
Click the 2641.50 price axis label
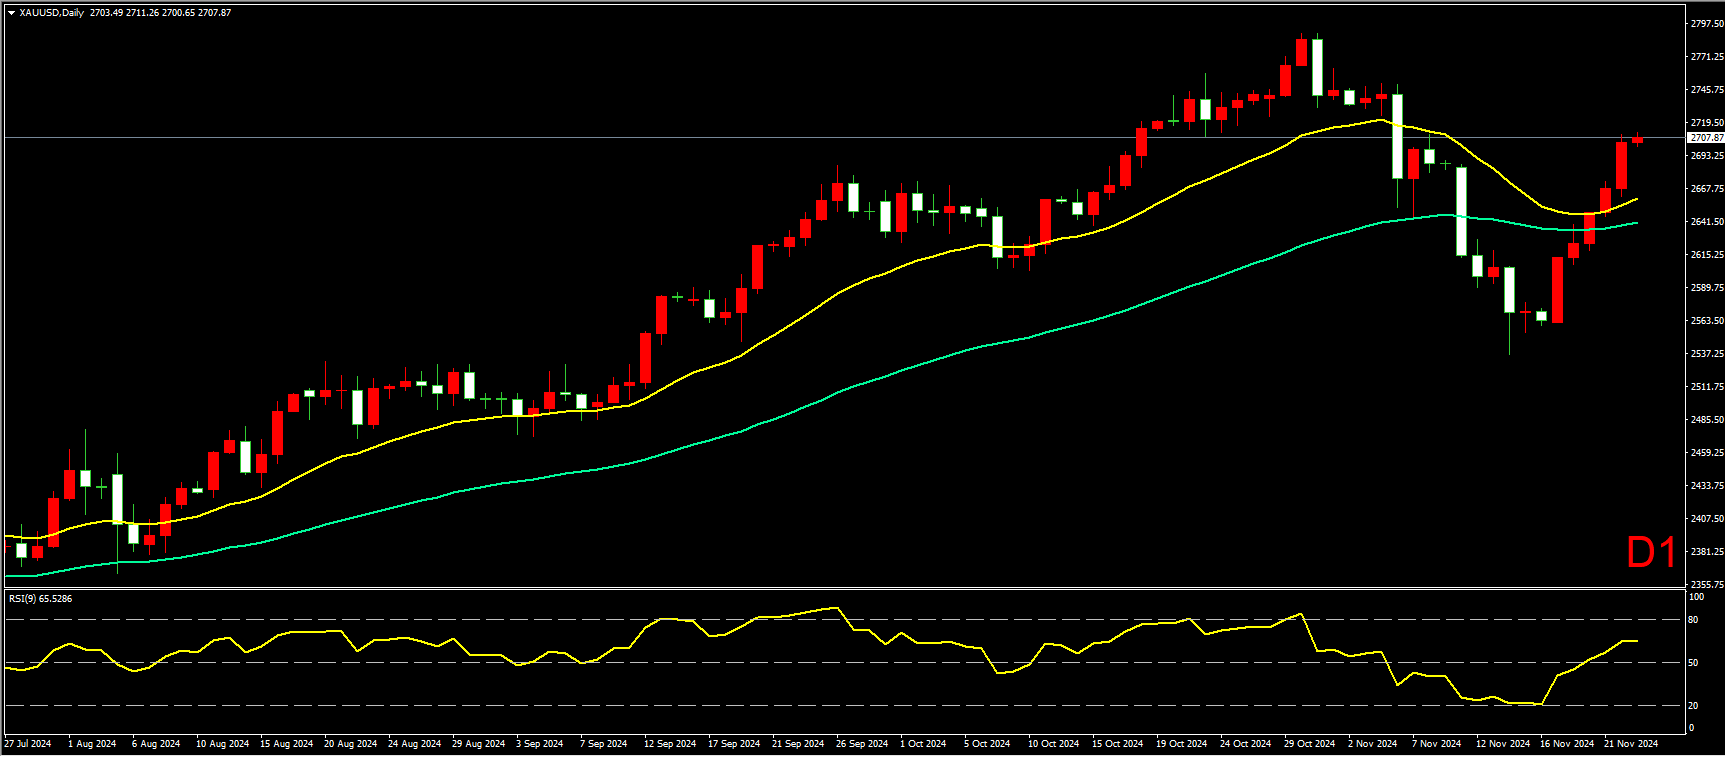coord(1706,221)
